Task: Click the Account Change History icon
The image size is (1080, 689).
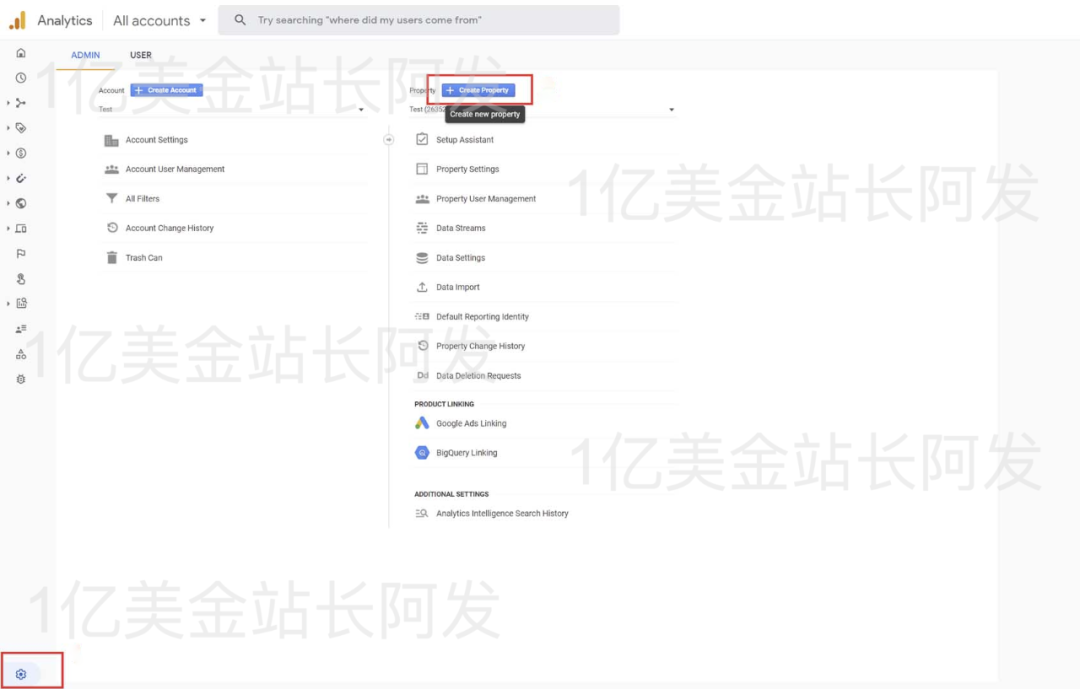Action: [112, 227]
